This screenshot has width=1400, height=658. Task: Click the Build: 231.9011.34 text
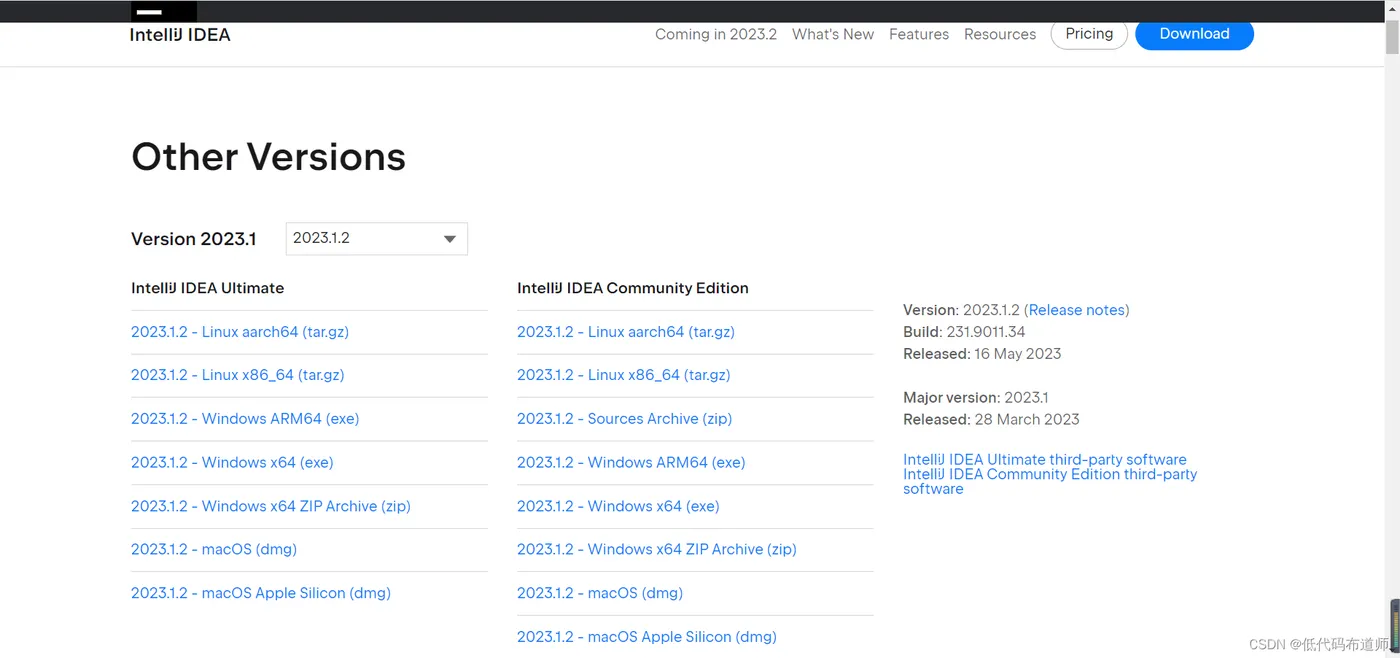[x=964, y=332]
